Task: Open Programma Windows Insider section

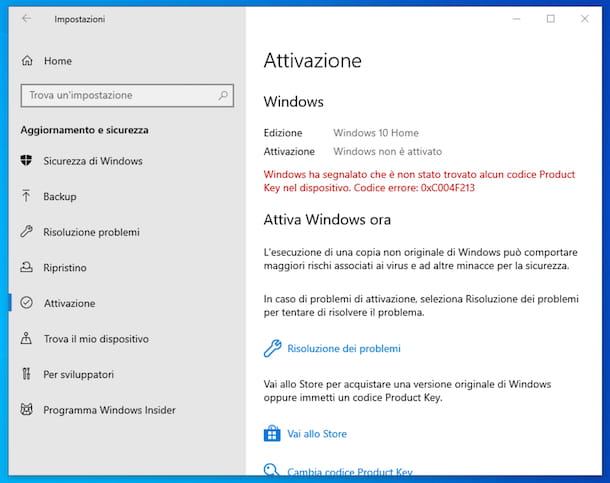Action: [109, 410]
